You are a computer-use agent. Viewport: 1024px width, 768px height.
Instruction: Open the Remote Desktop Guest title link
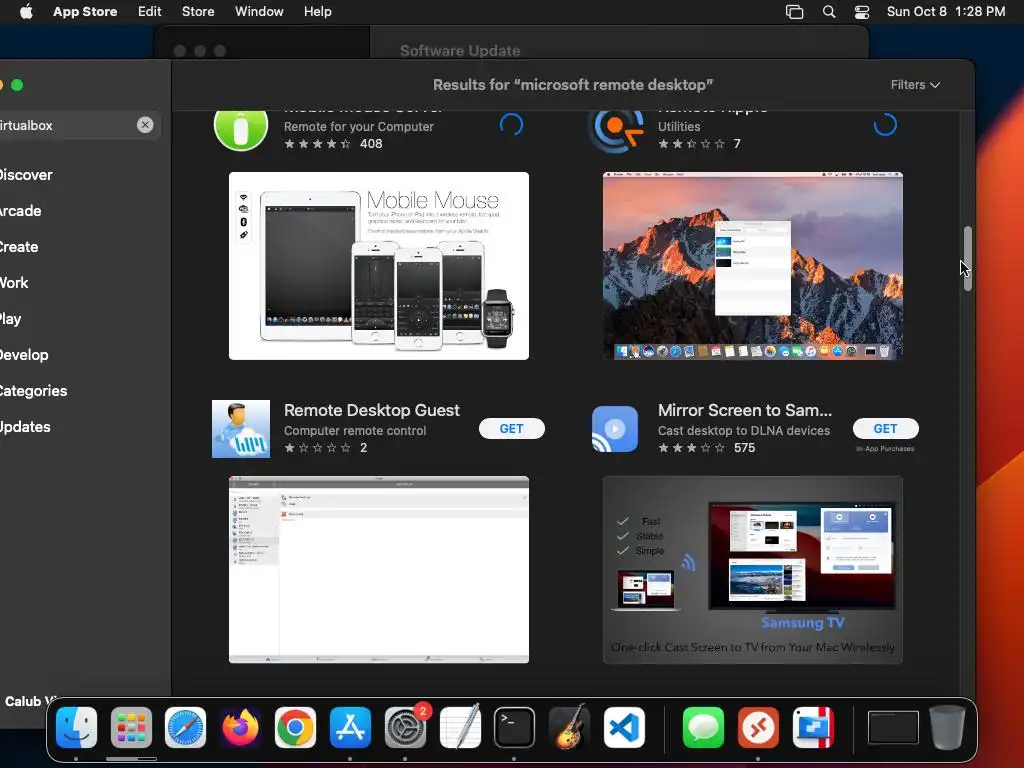point(372,410)
